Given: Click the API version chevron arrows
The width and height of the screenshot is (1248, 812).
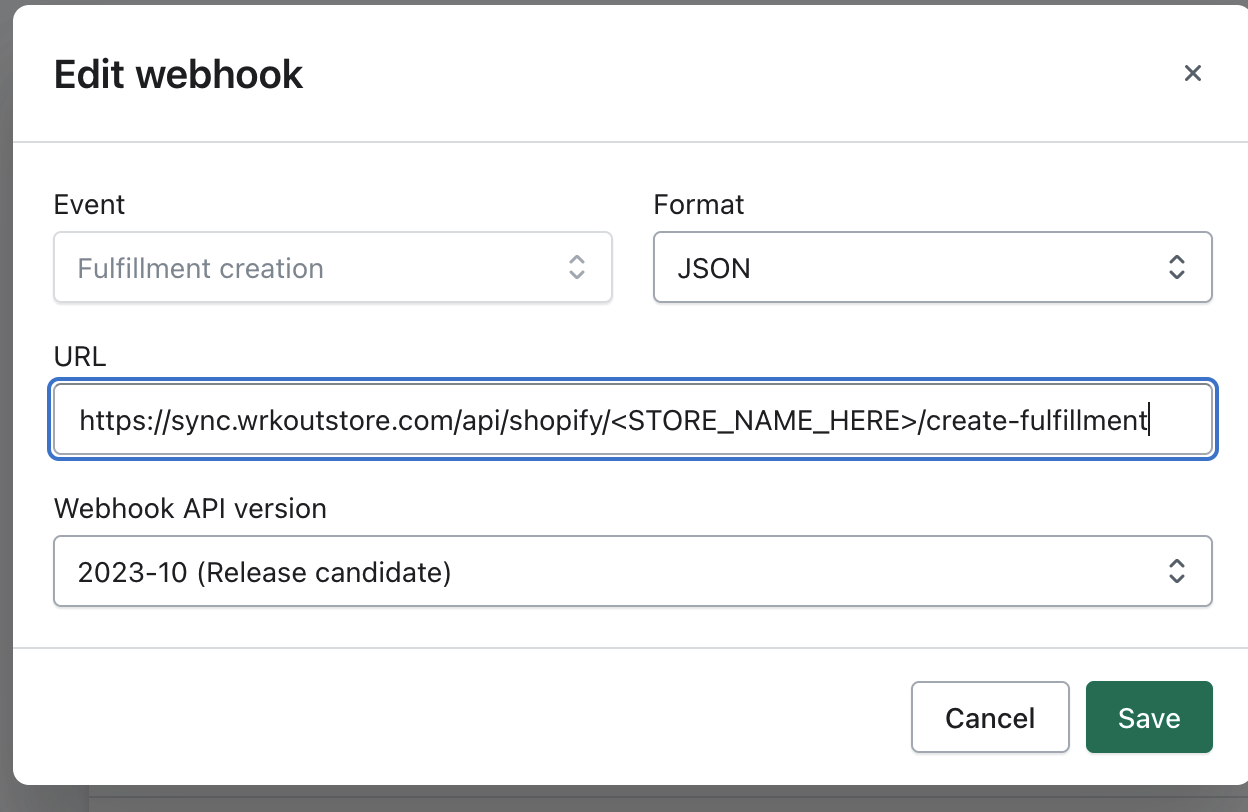Looking at the screenshot, I should [x=1177, y=571].
